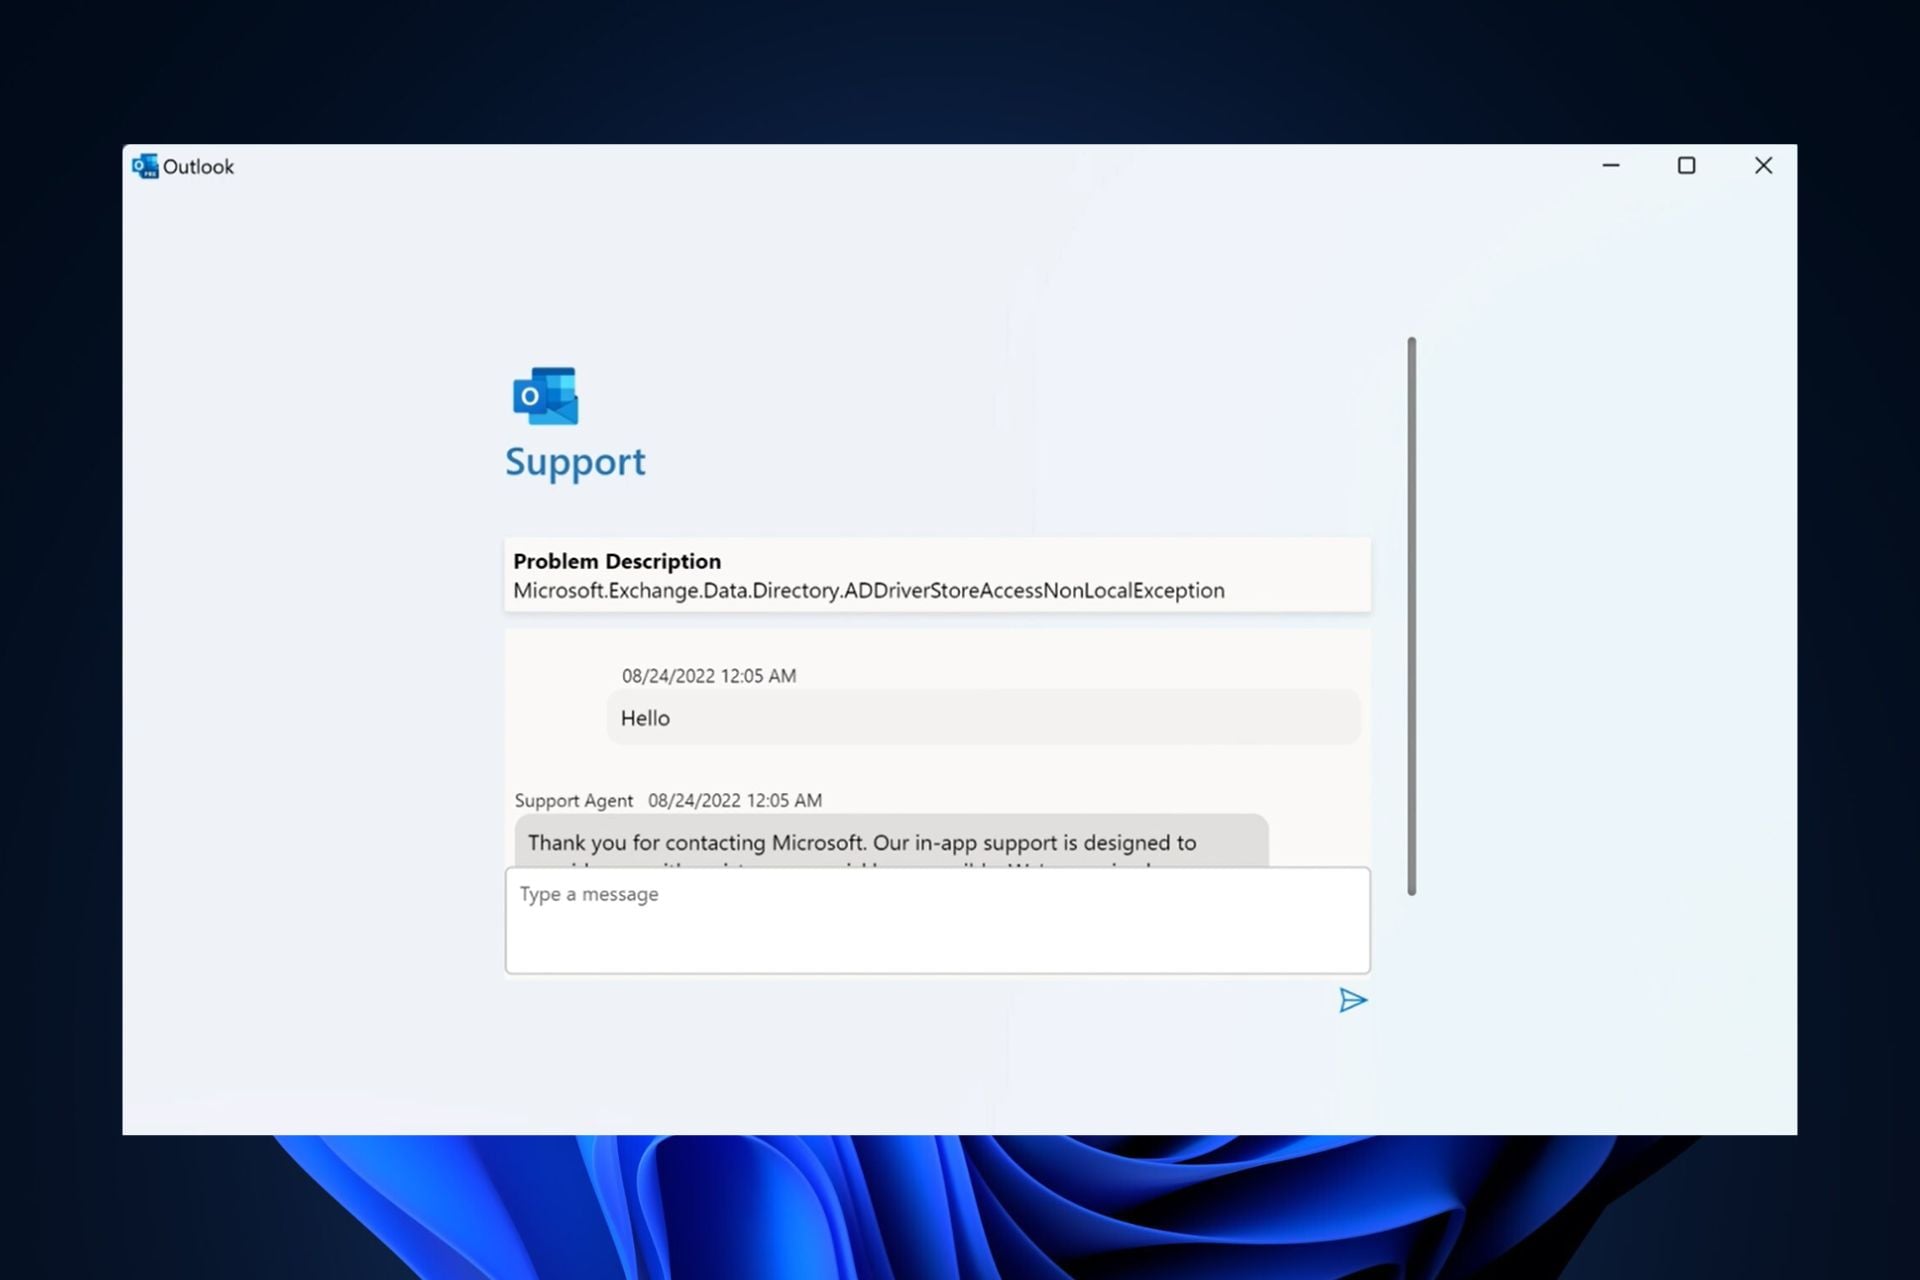Click the large Outlook logo above Support
Image resolution: width=1920 pixels, height=1280 pixels.
point(545,396)
